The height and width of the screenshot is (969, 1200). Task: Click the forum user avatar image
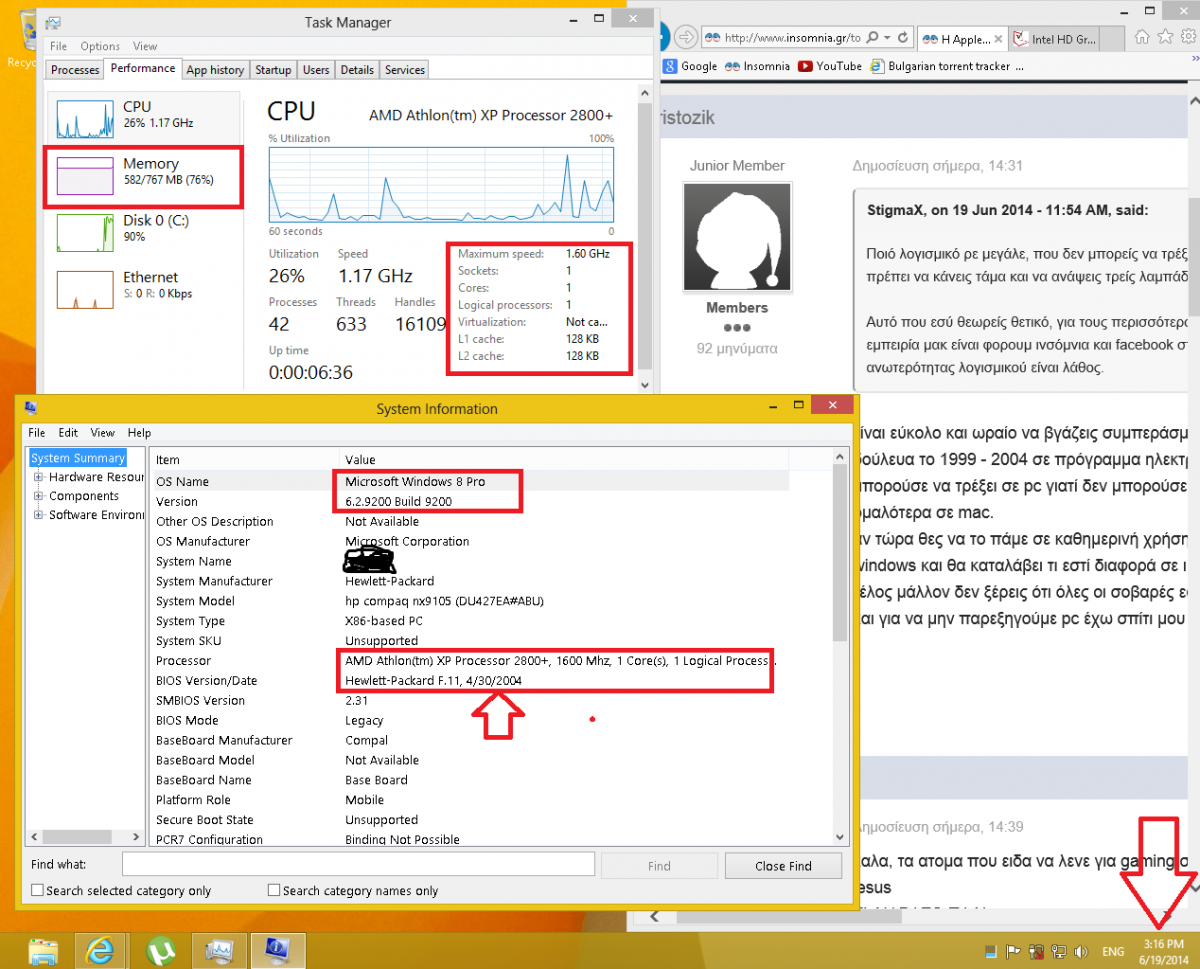tap(737, 237)
